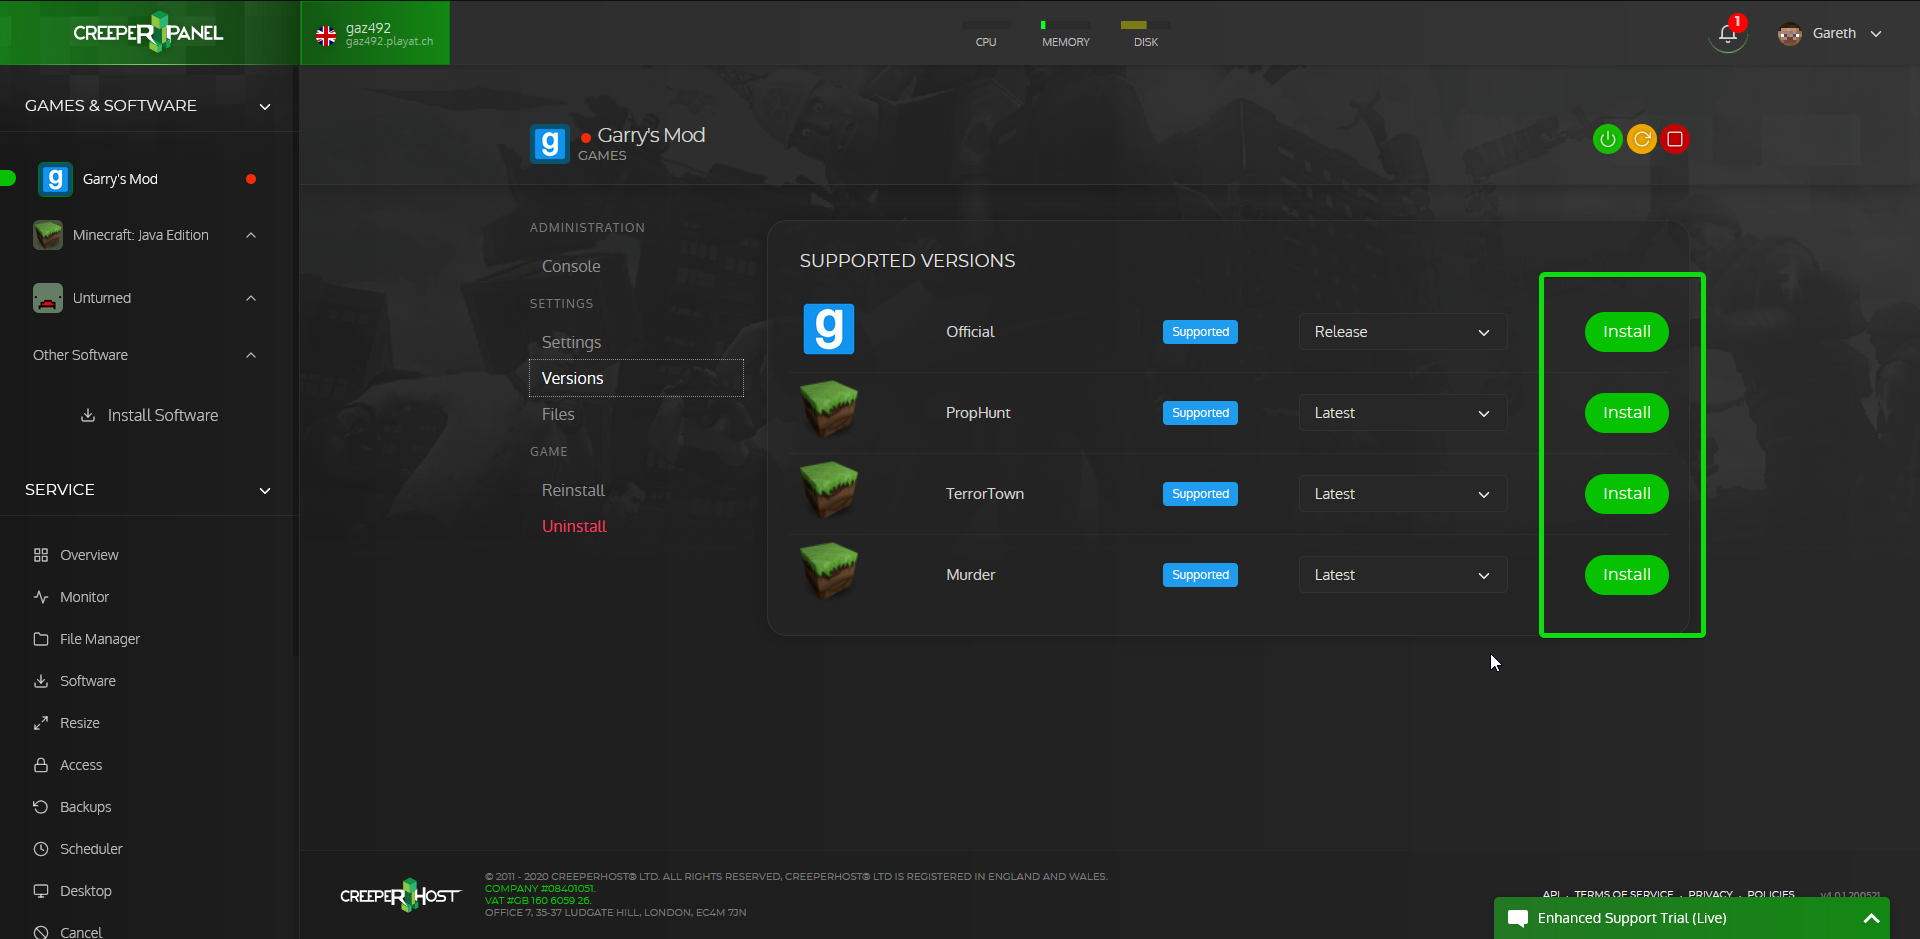1920x939 pixels.
Task: Open the TerrorTown Latest version dropdown
Action: (x=1402, y=494)
